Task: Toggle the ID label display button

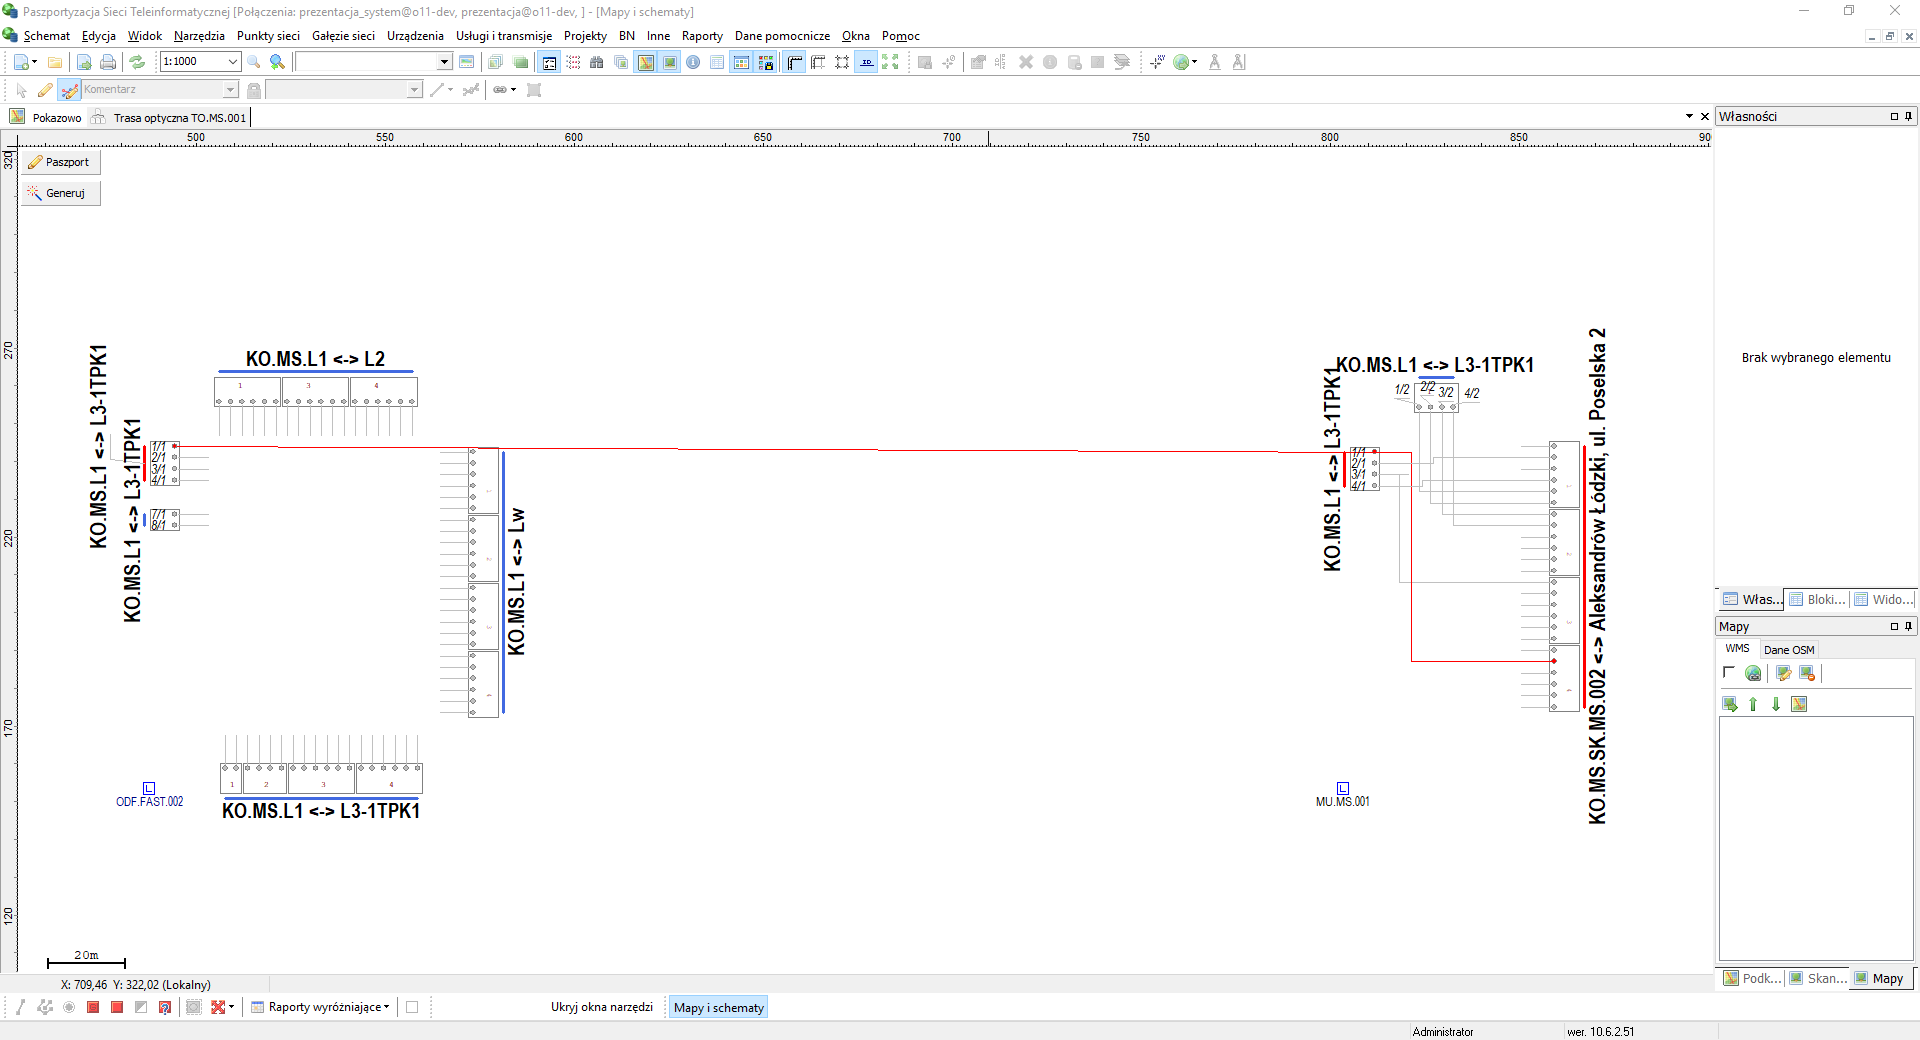Action: [x=866, y=62]
